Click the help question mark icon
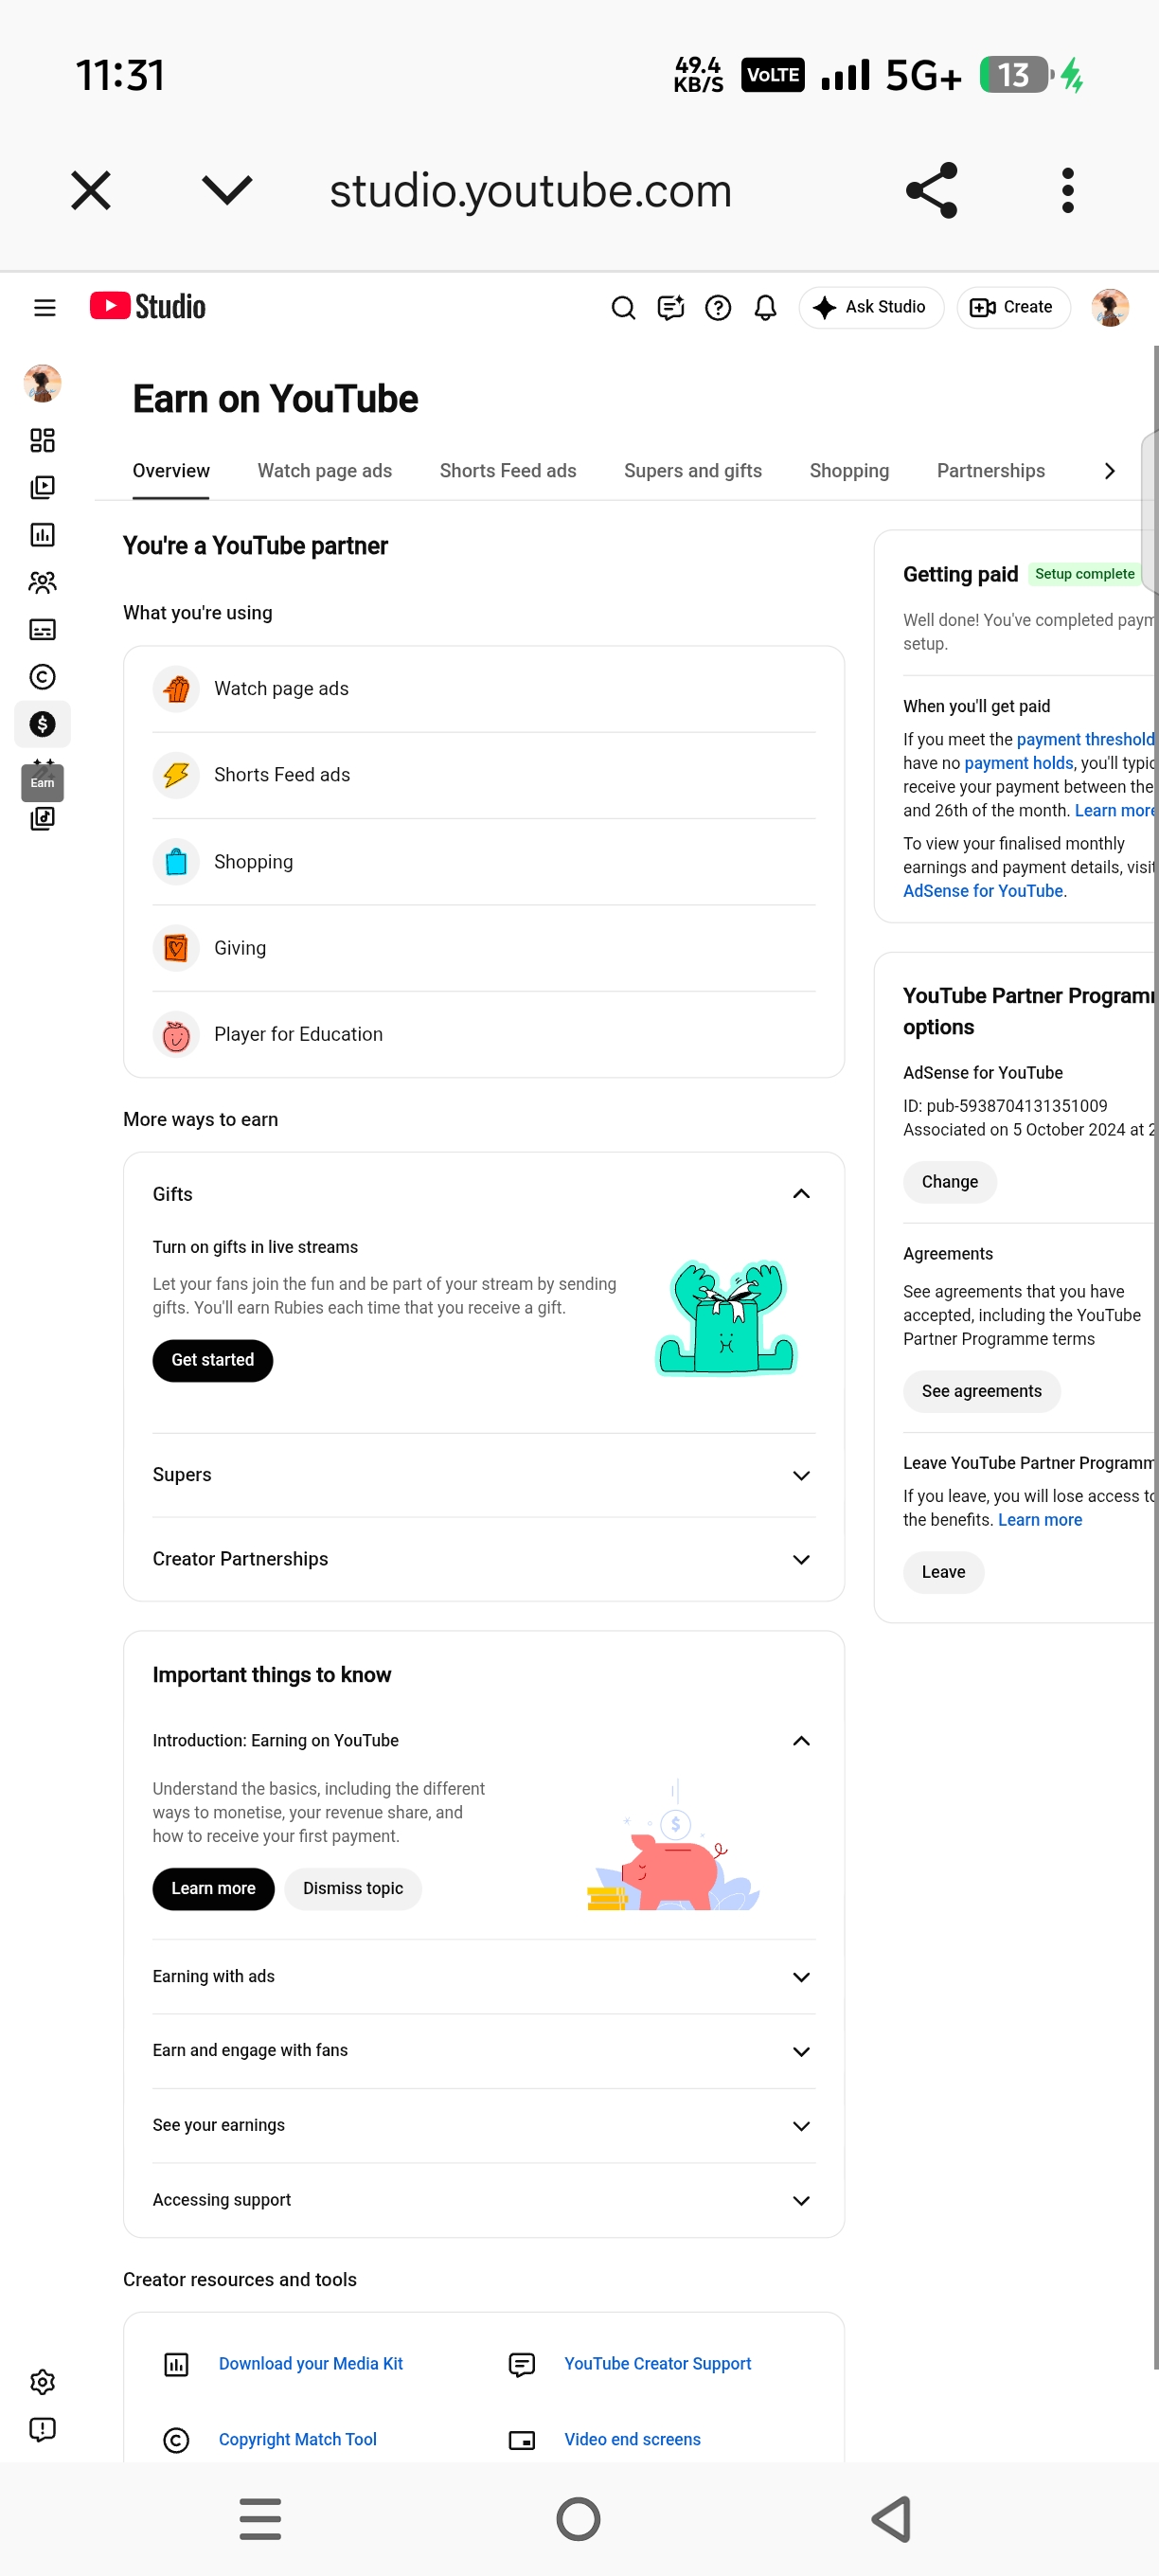Image resolution: width=1159 pixels, height=2576 pixels. (718, 307)
